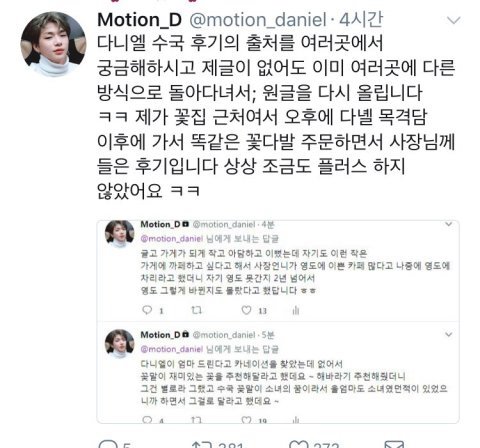Click the 4시간 timestamp on main tweet
The image size is (480, 448).
click(x=361, y=20)
